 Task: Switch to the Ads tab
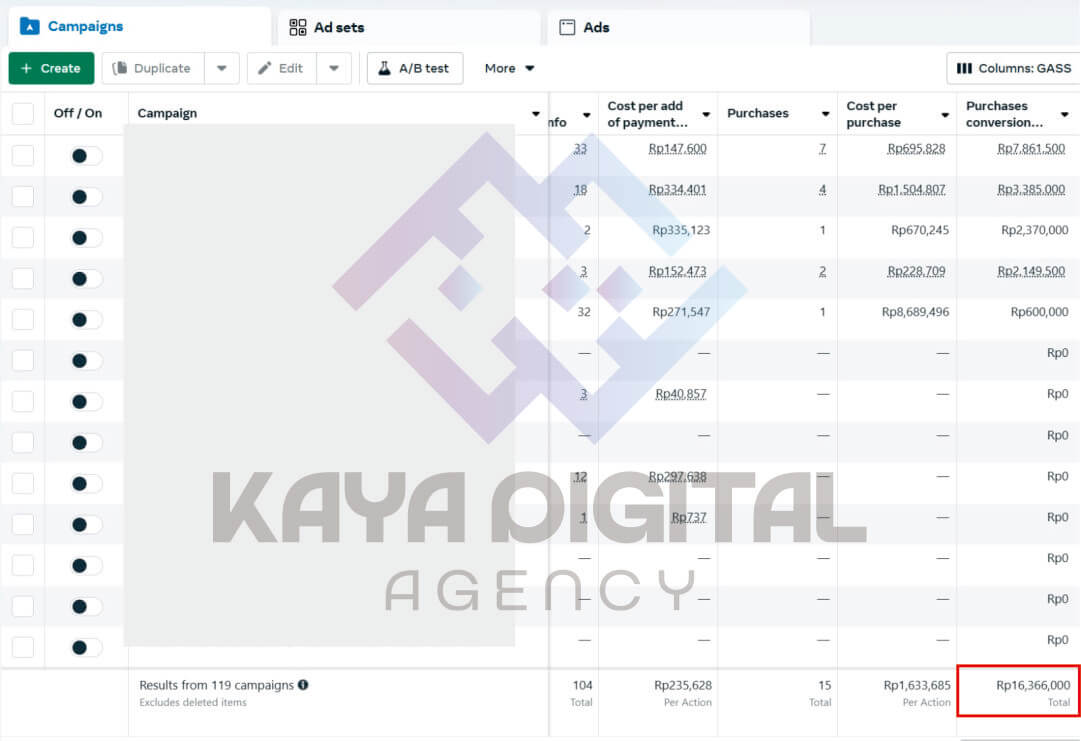point(595,27)
